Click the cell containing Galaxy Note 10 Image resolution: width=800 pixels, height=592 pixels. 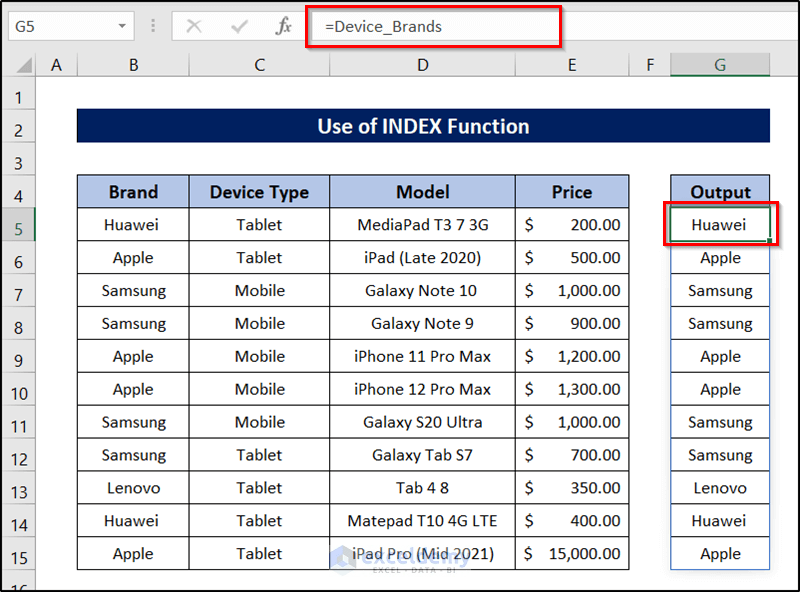[422, 290]
